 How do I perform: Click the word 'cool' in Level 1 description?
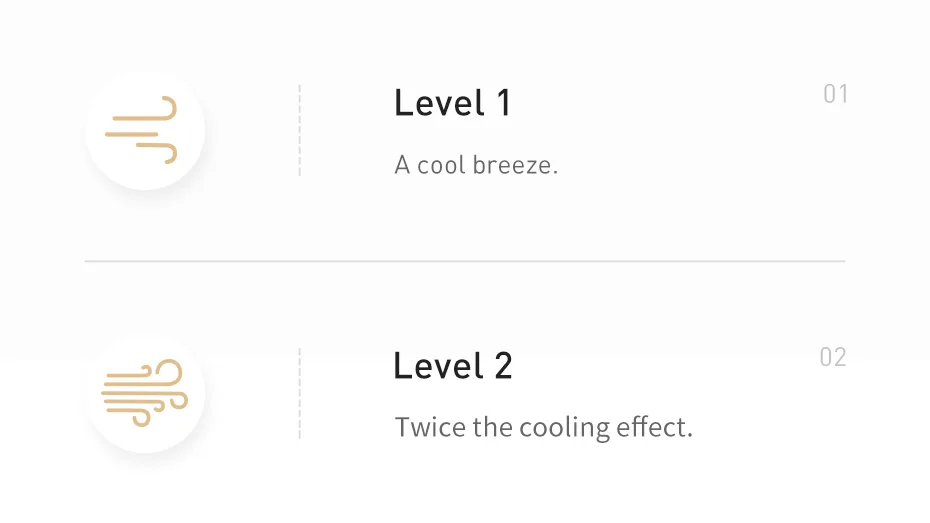(x=441, y=165)
